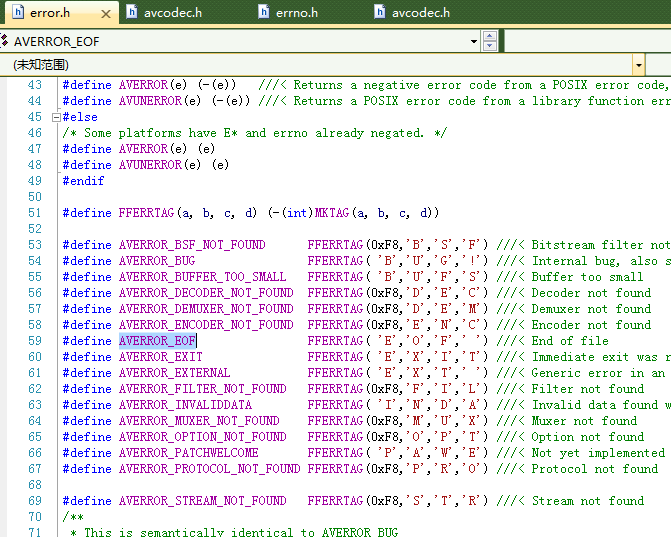Click the 'Buffer too small' comment
This screenshot has height=537, width=671.
click(x=587, y=277)
